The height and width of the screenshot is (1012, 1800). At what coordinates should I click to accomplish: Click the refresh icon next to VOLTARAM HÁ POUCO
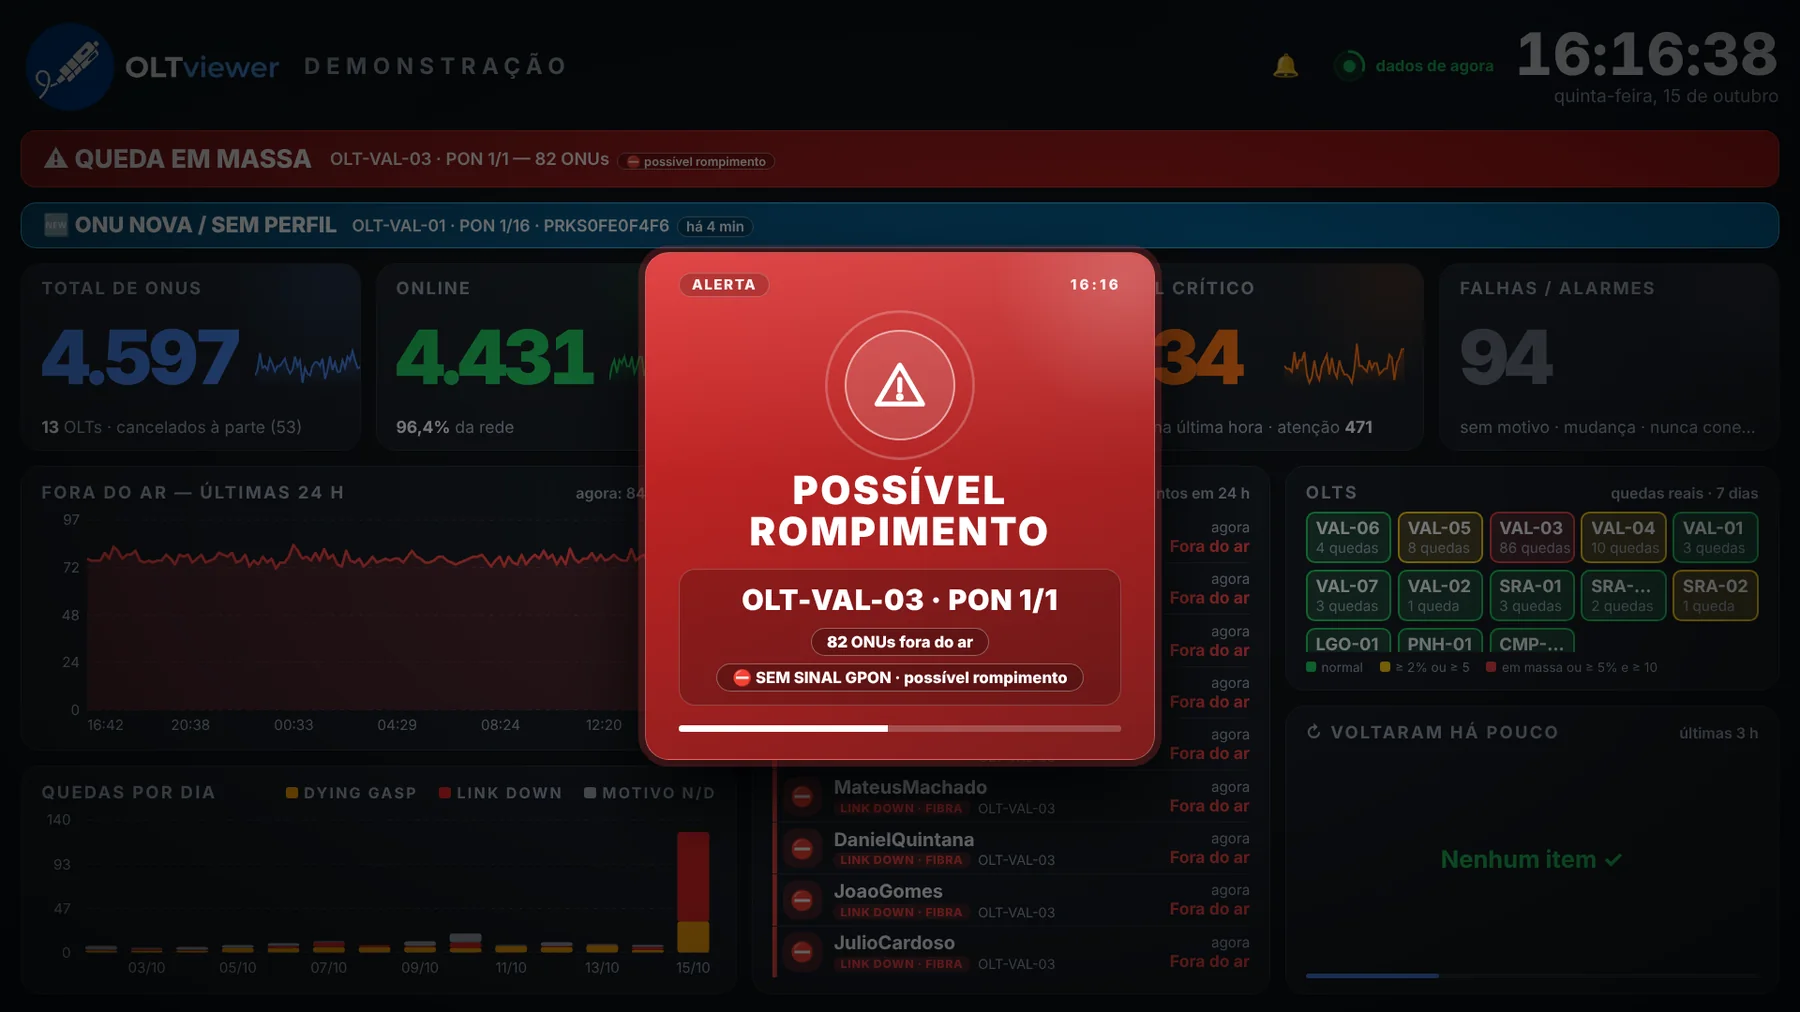pyautogui.click(x=1314, y=732)
